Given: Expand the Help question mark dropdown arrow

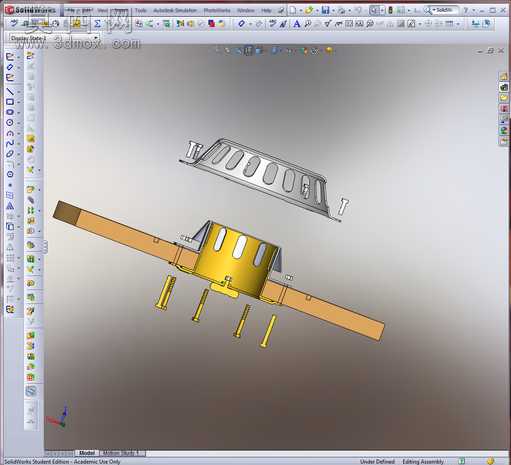Looking at the screenshot, I should 473,11.
